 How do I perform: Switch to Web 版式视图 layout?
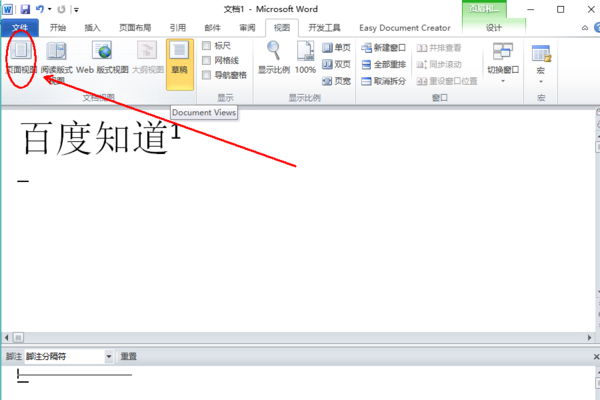102,57
